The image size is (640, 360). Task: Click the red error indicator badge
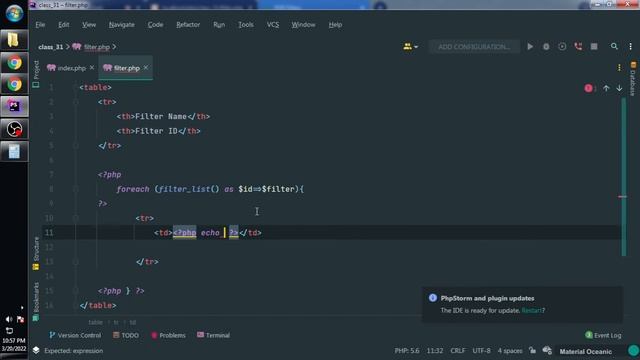[x=589, y=88]
